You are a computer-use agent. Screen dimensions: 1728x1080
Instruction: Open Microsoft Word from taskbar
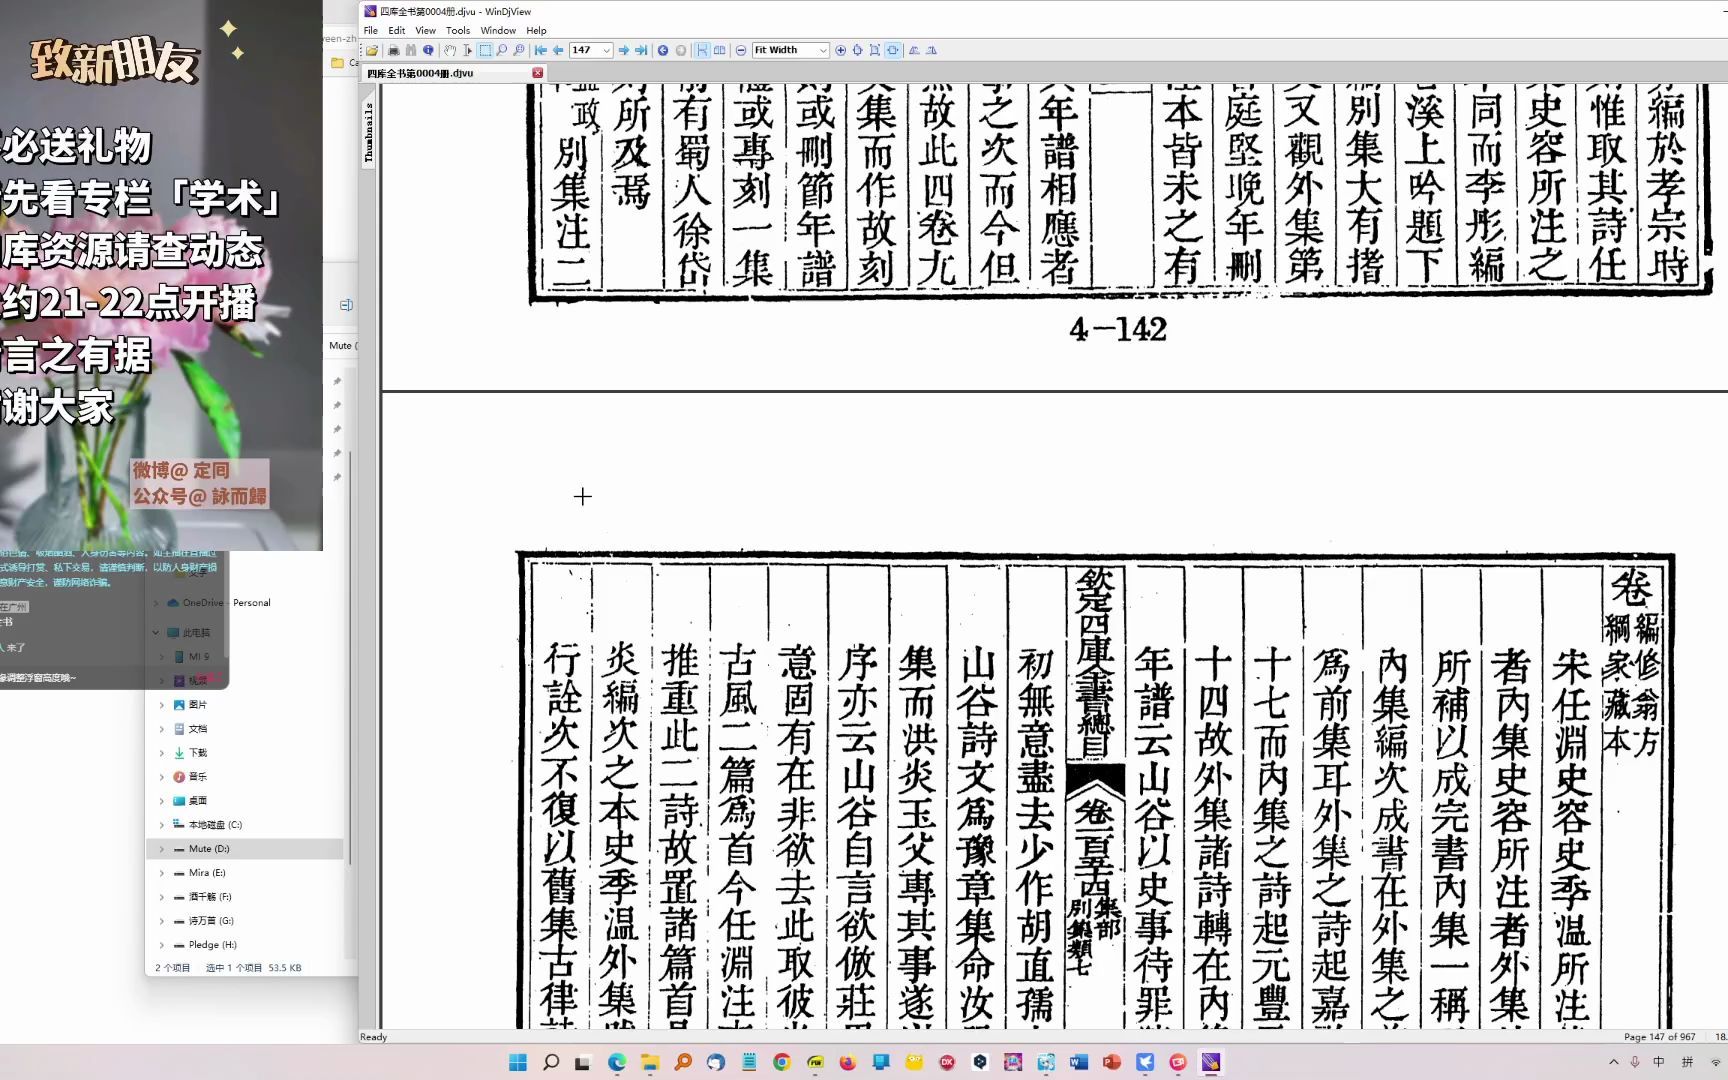click(x=1079, y=1062)
